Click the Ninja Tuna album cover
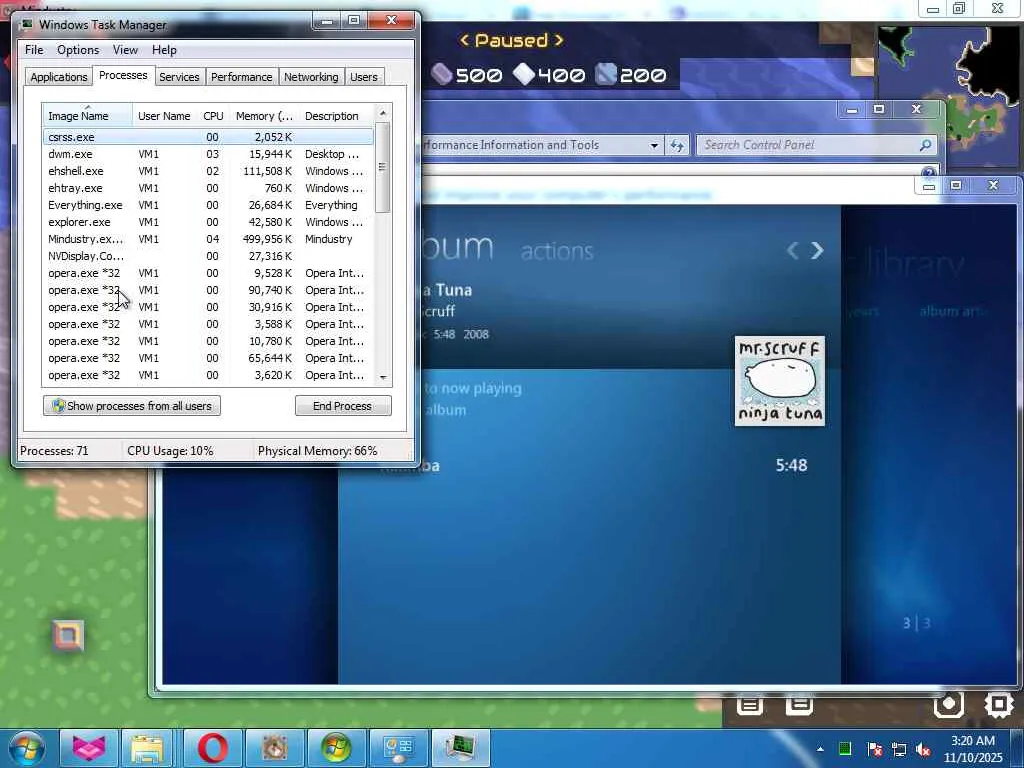 [x=780, y=381]
